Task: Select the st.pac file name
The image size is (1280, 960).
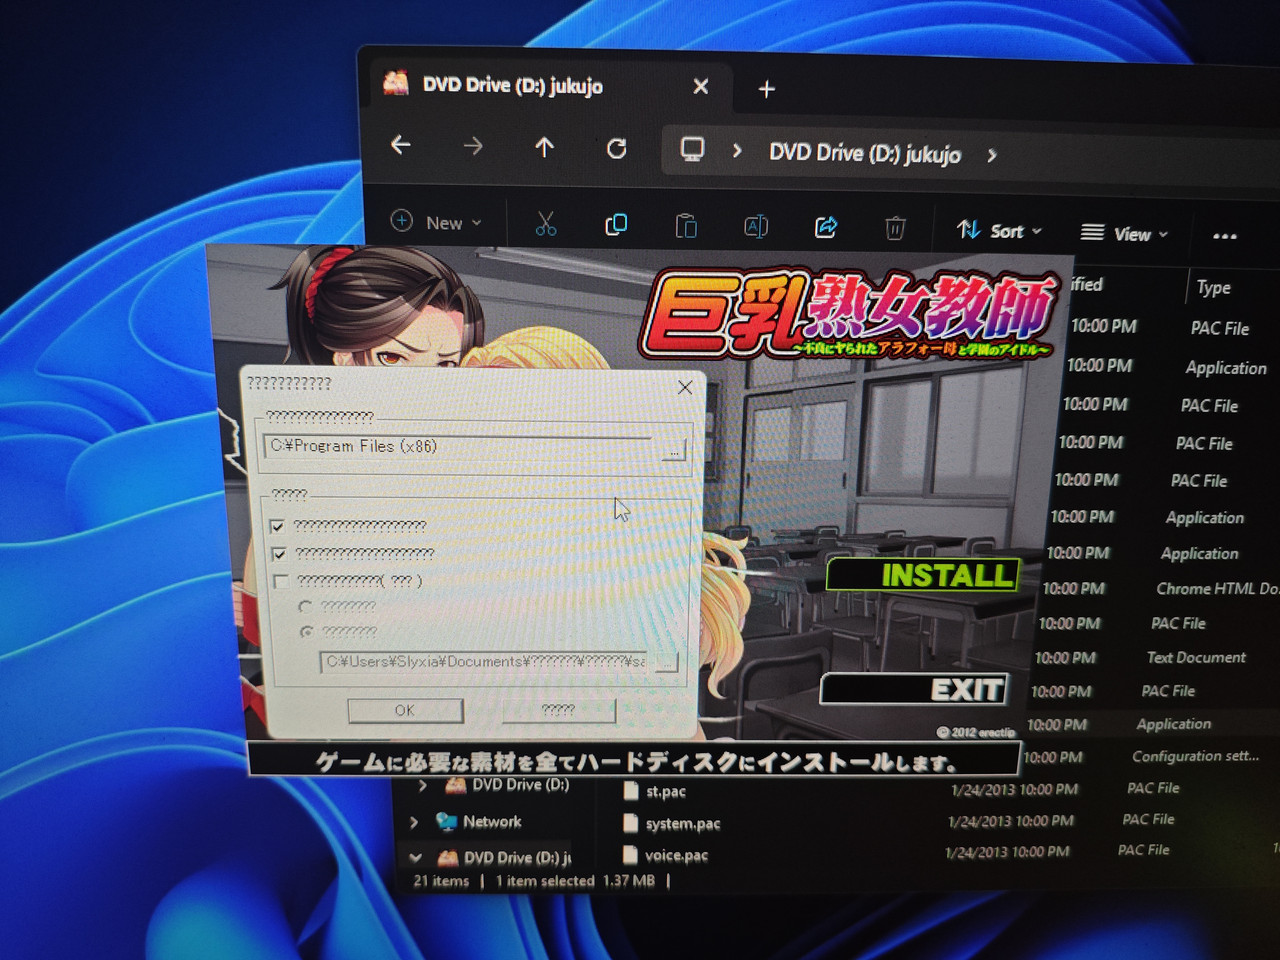Action: pyautogui.click(x=666, y=792)
